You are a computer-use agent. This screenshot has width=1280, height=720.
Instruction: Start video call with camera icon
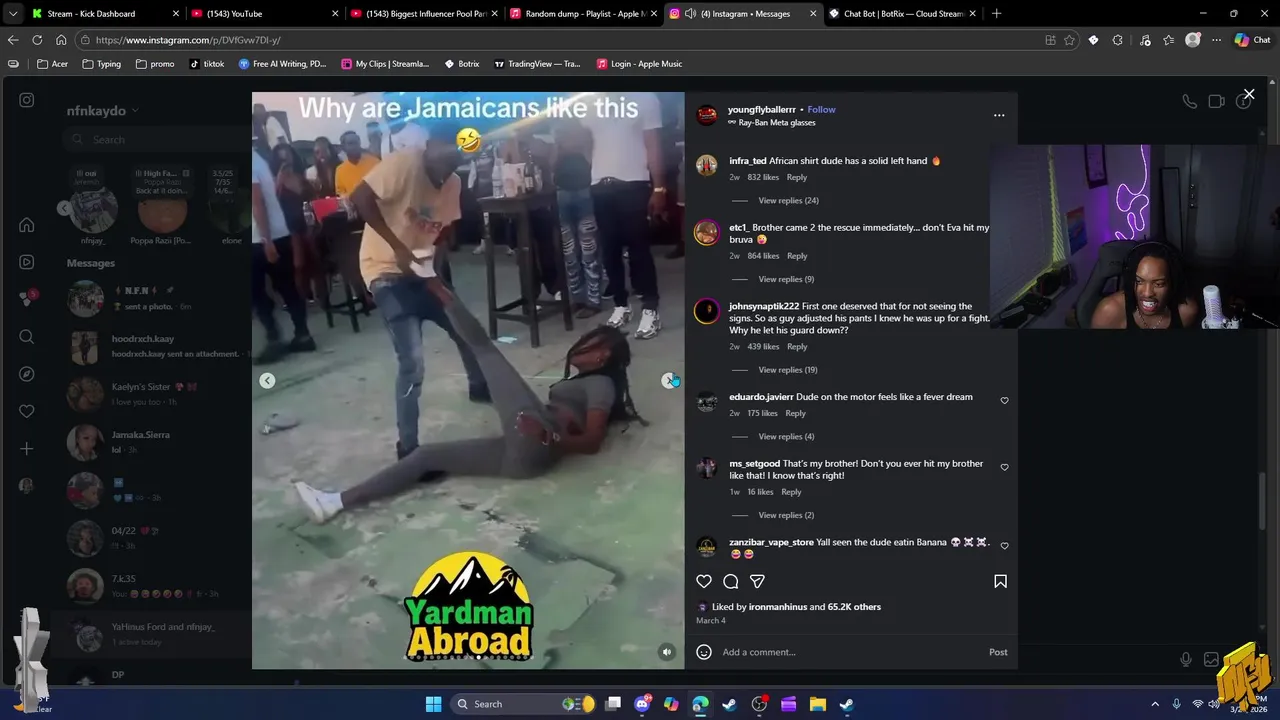[x=1216, y=101]
